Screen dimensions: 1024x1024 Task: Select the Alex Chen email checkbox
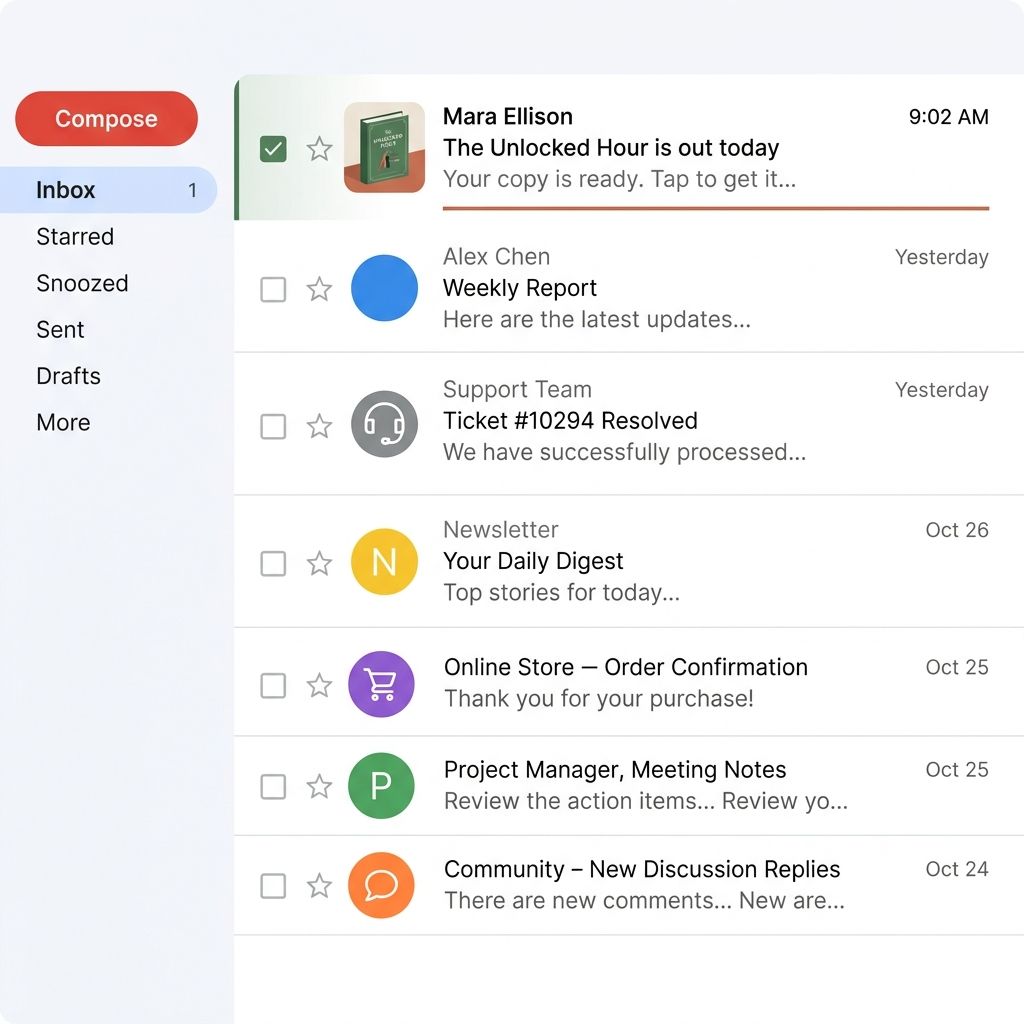point(273,289)
